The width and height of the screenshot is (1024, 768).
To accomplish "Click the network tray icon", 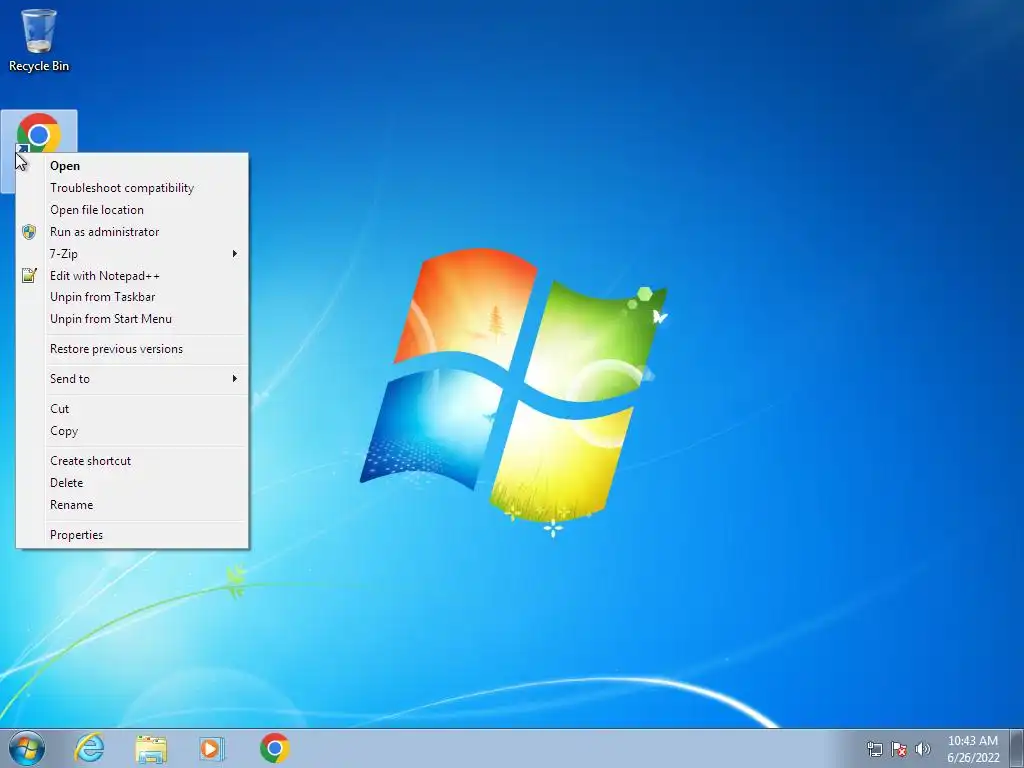I will tap(874, 749).
